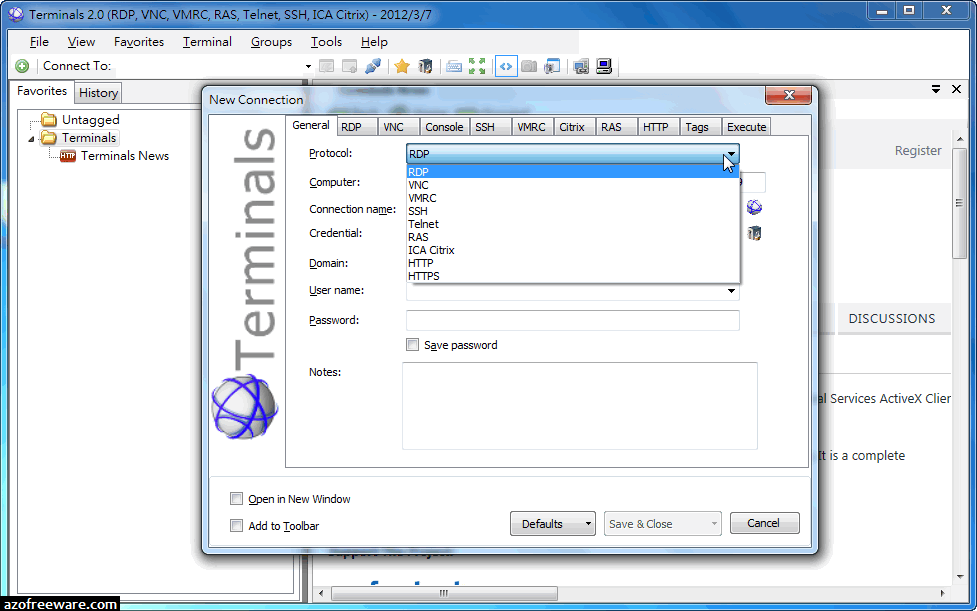Collapse the Protocol dropdown arrow
Screen dimensions: 977x611
click(732, 153)
